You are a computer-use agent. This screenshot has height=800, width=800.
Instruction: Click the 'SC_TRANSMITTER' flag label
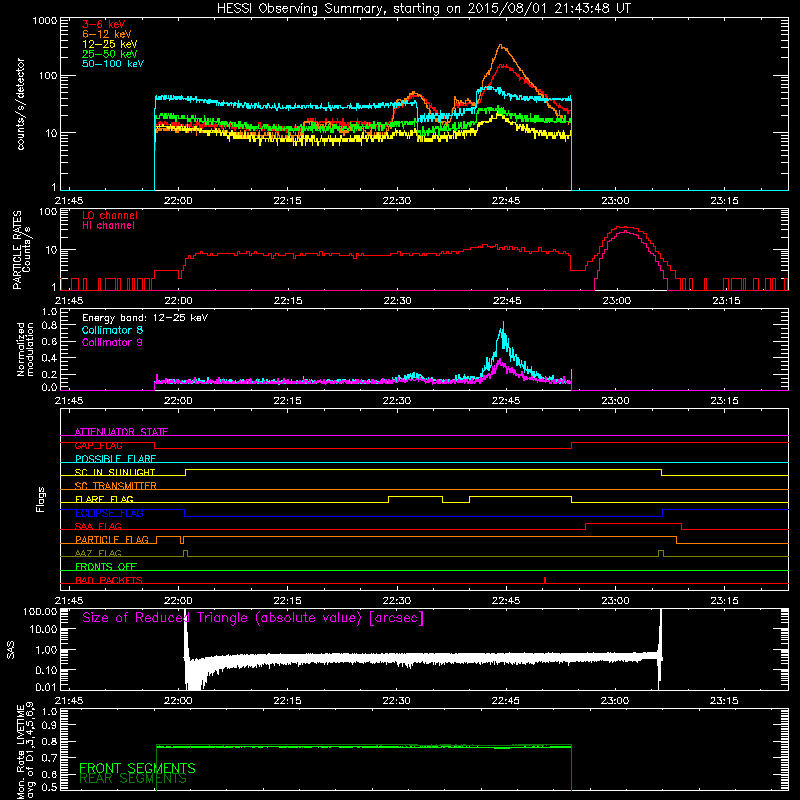(x=116, y=486)
